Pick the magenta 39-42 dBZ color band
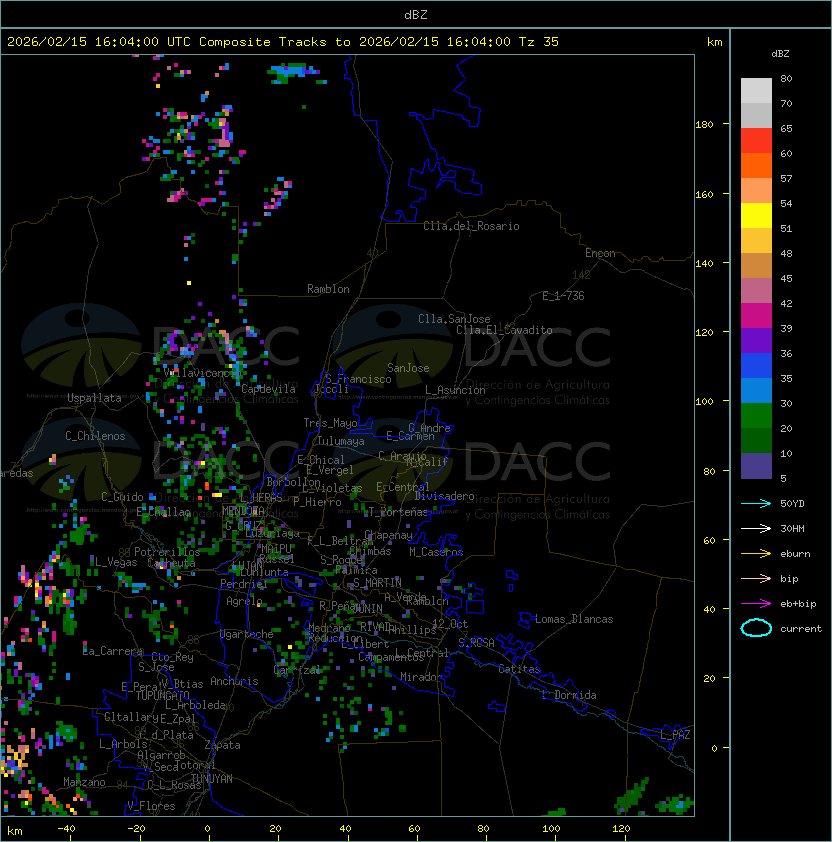This screenshot has height=842, width=832. [756, 316]
